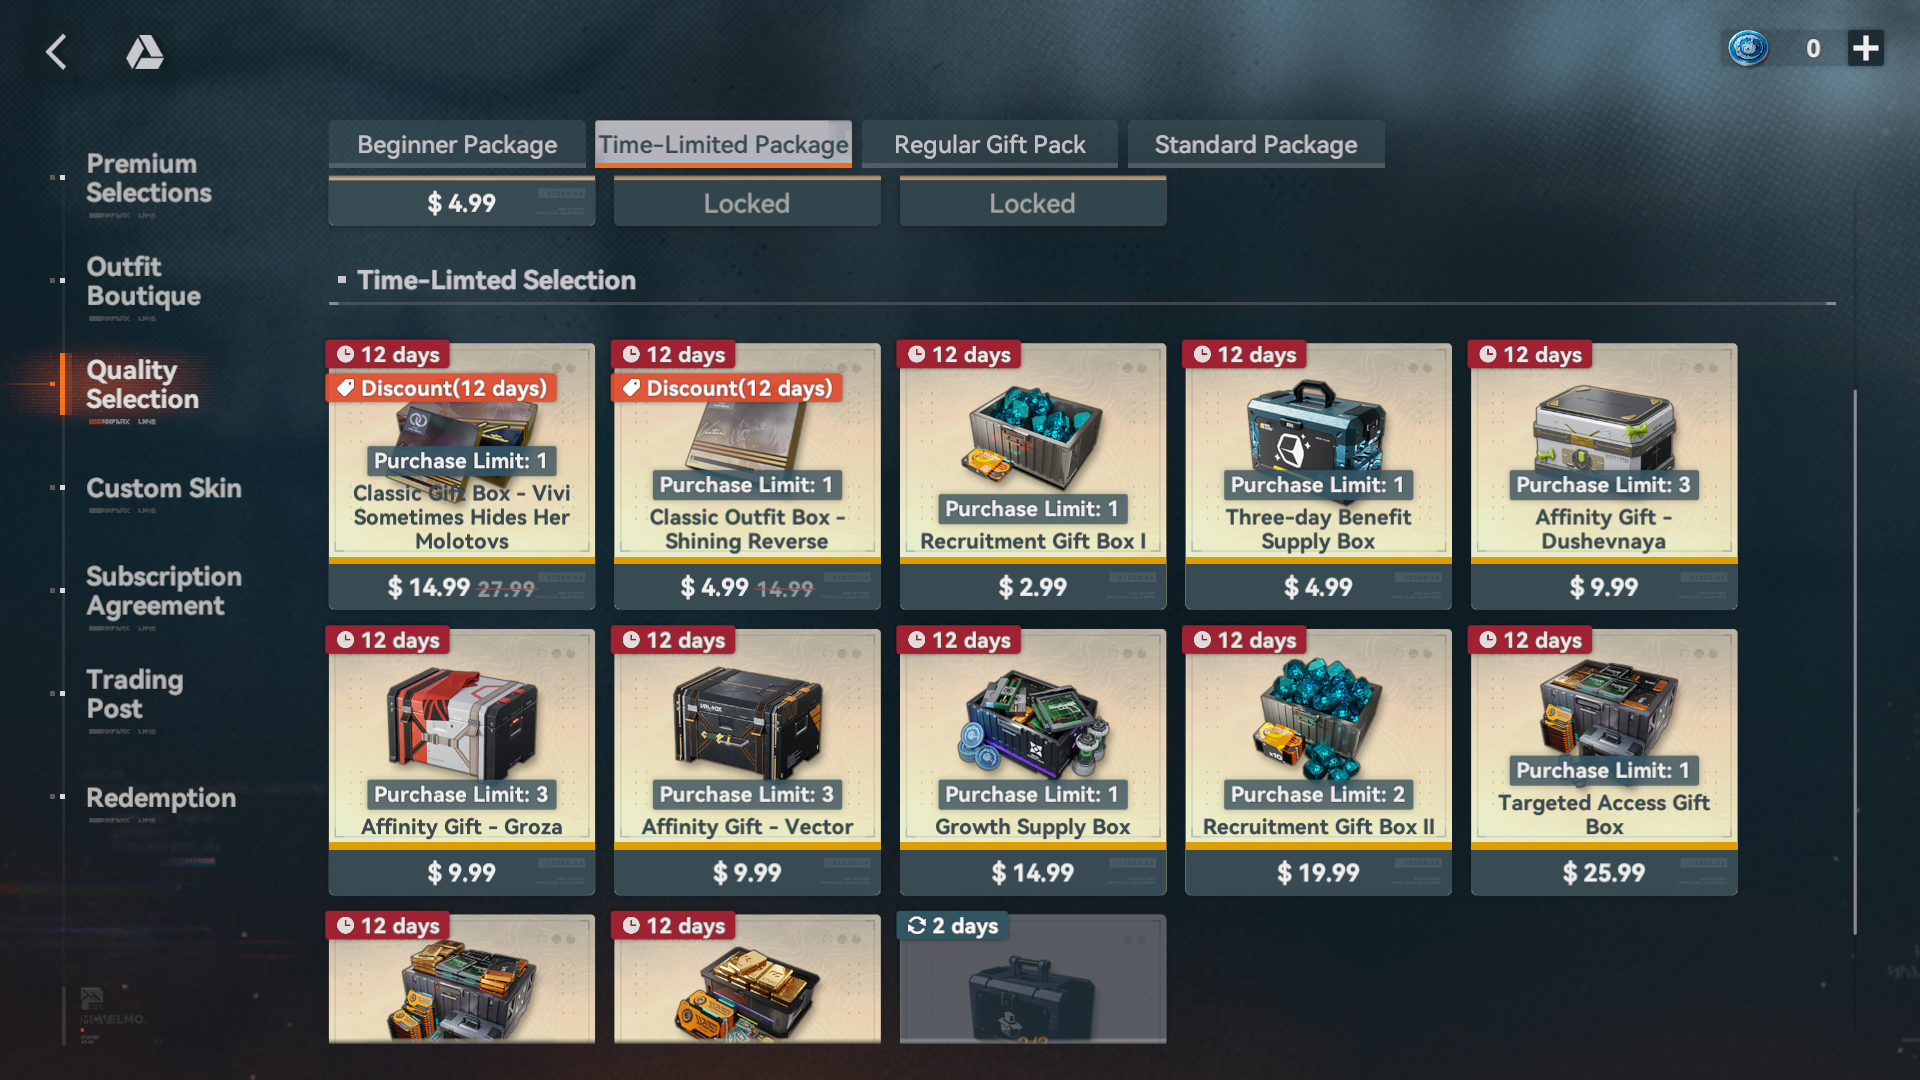The height and width of the screenshot is (1080, 1920).
Task: Select the greyed-out 2 days refresh box
Action: (x=1033, y=979)
